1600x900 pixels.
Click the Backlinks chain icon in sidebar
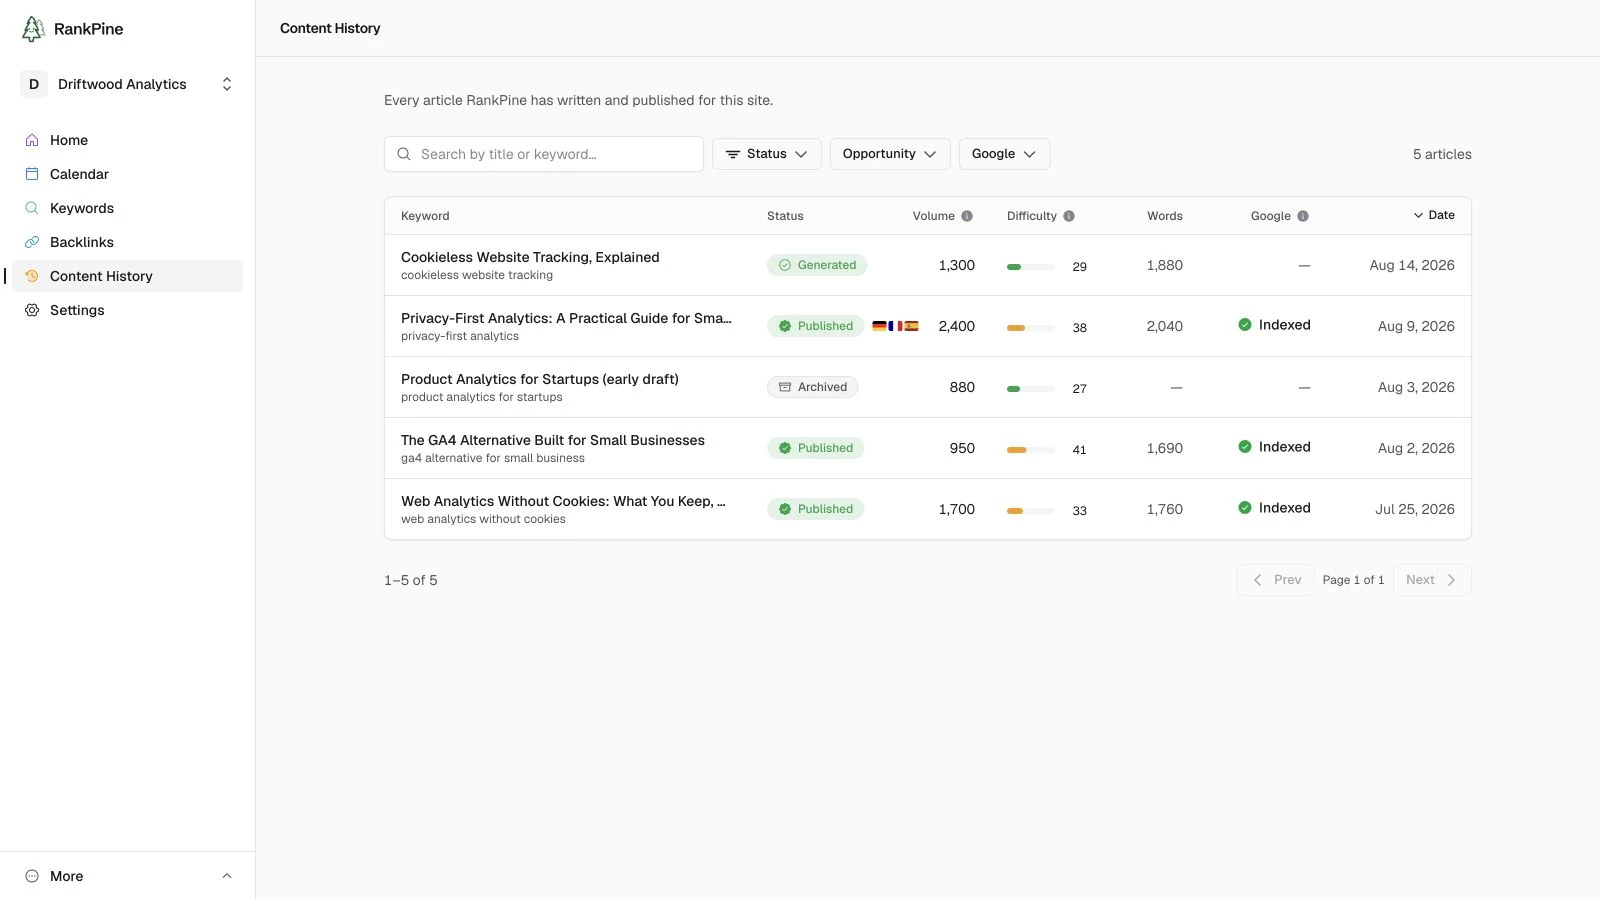[x=32, y=242]
